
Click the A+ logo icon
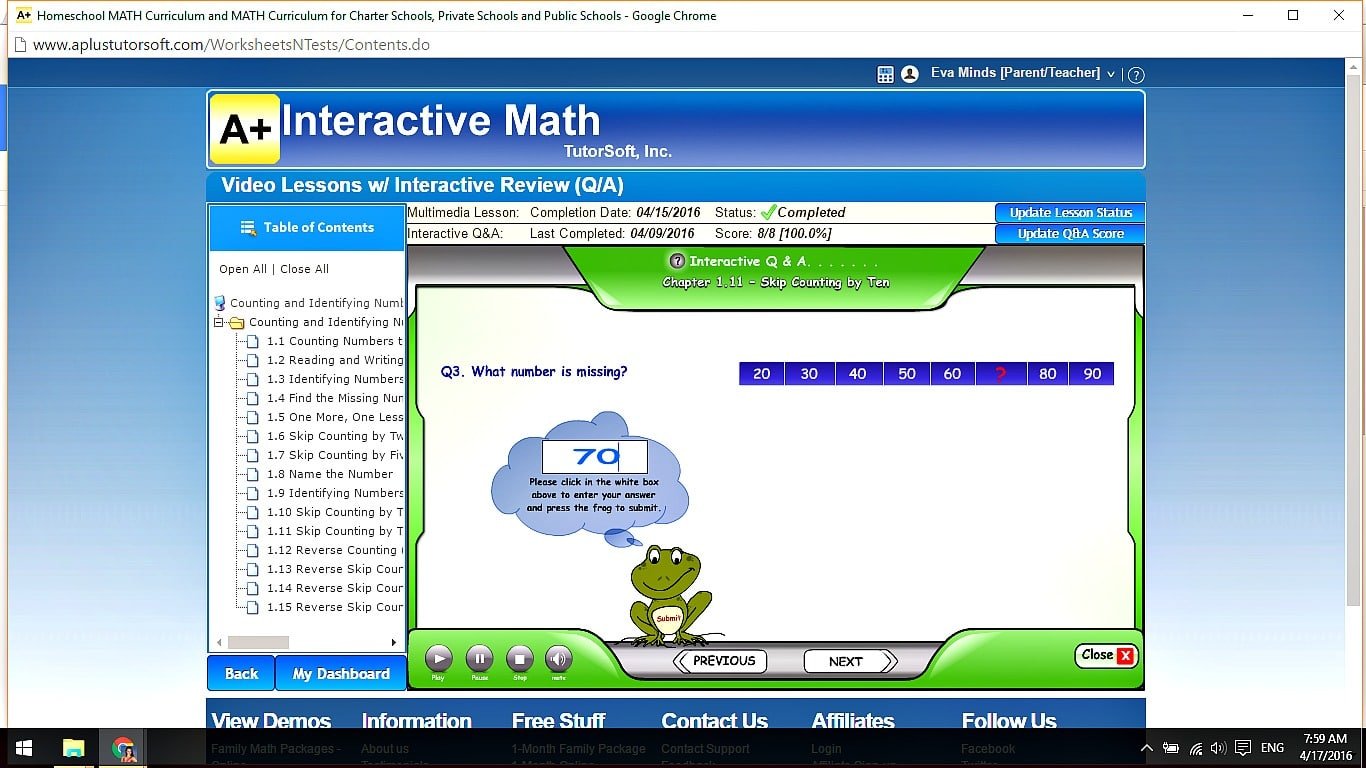click(245, 129)
